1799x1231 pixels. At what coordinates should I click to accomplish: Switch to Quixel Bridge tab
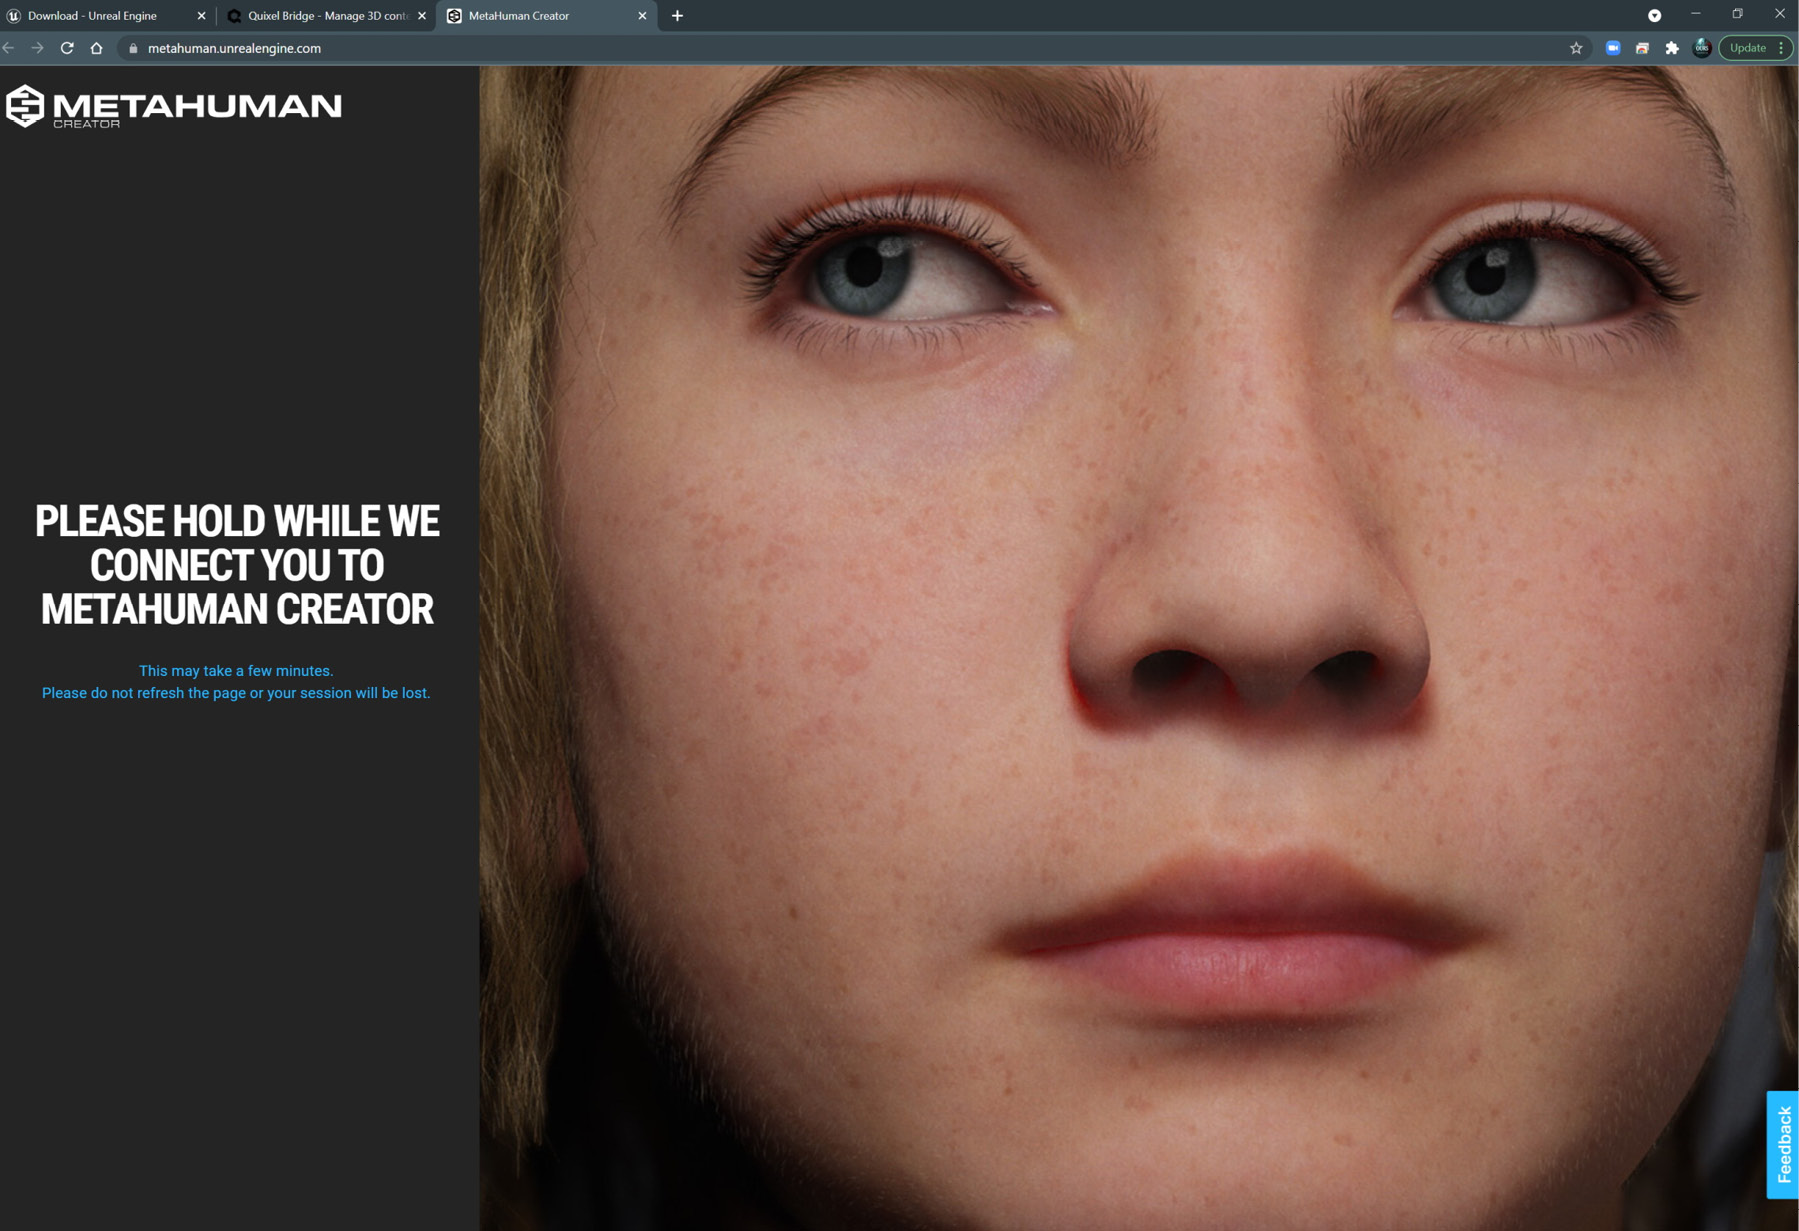pyautogui.click(x=326, y=16)
